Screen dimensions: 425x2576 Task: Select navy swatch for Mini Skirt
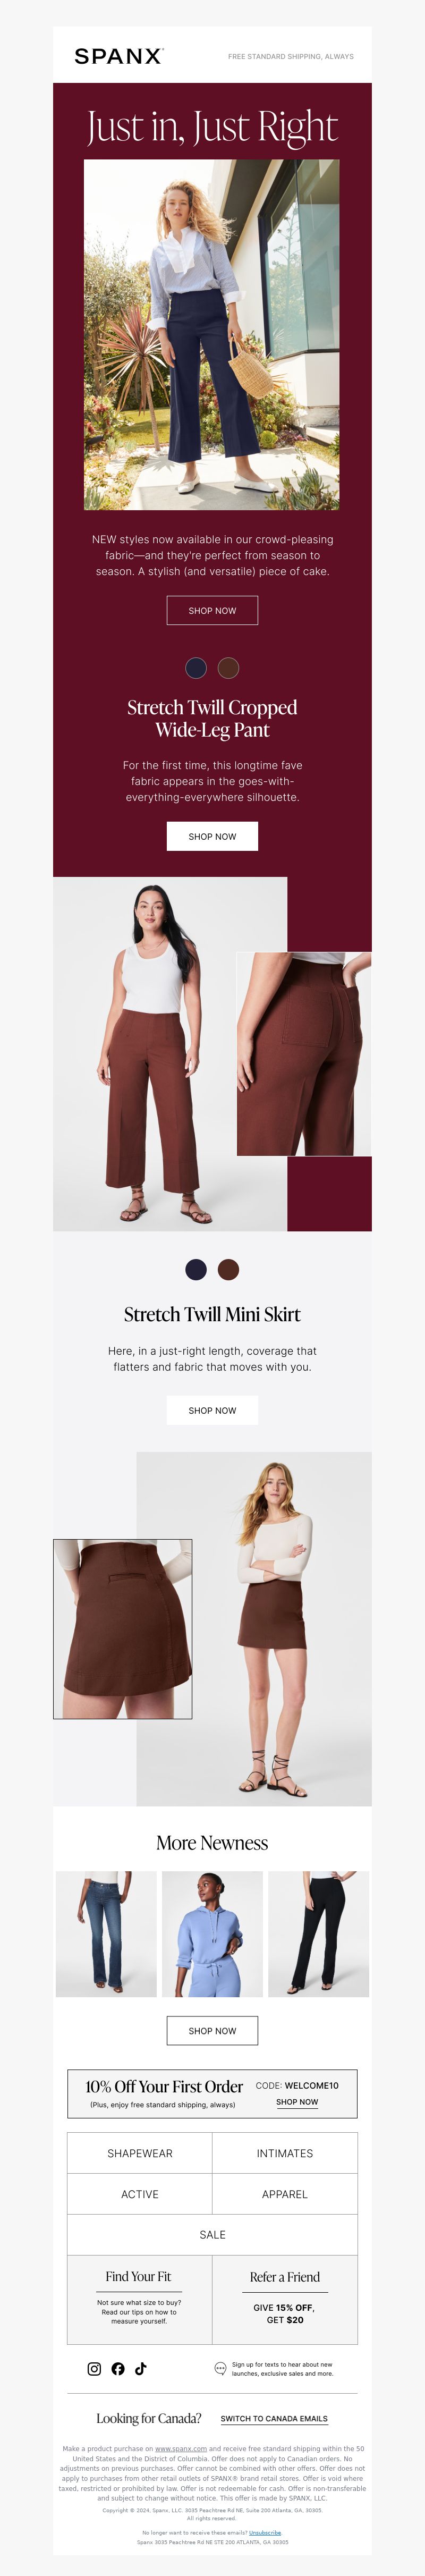pyautogui.click(x=196, y=1269)
